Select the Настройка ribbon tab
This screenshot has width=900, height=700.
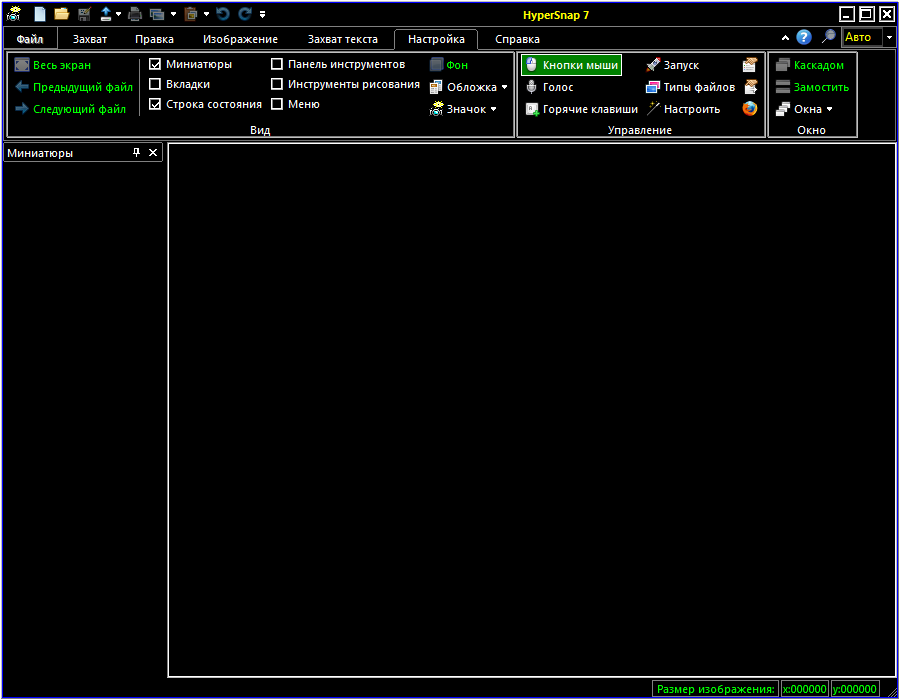coord(436,39)
